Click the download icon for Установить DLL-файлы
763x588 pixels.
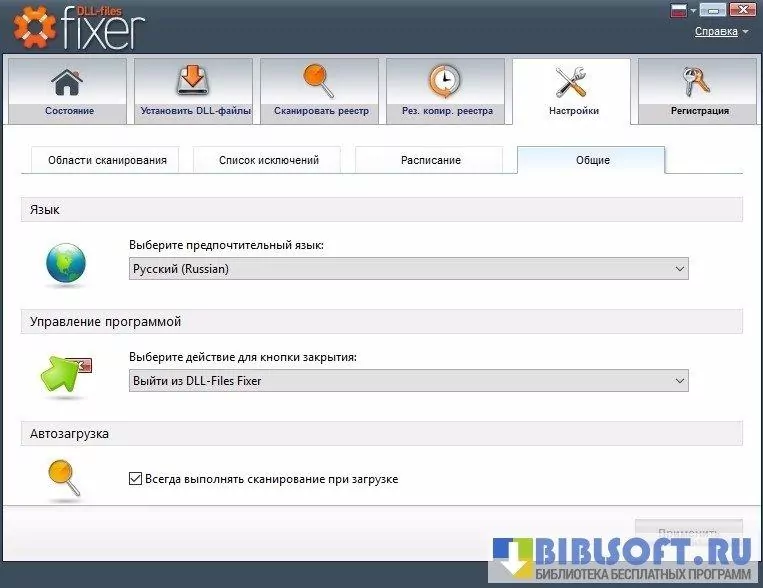tap(193, 81)
